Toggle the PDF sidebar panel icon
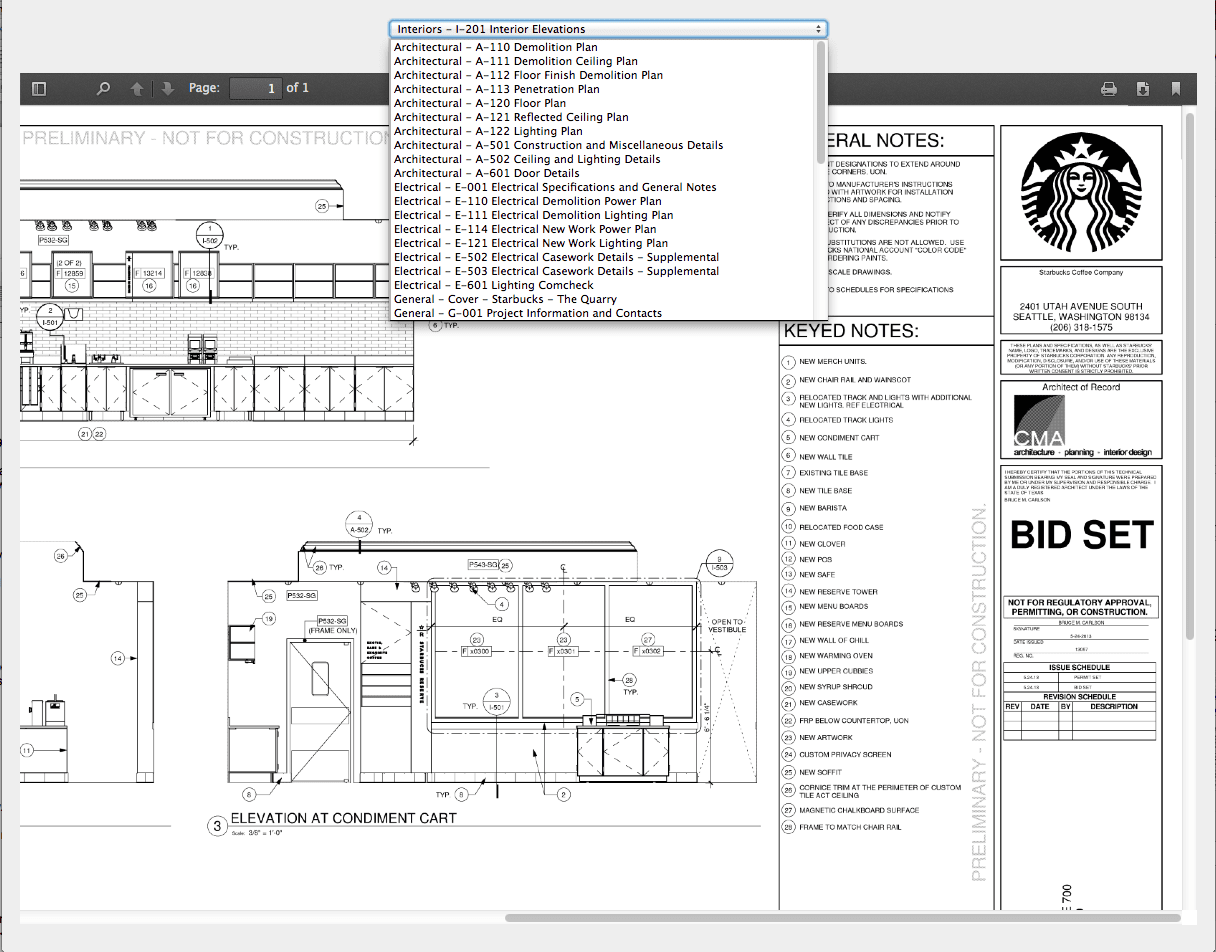The height and width of the screenshot is (952, 1216). coord(39,88)
